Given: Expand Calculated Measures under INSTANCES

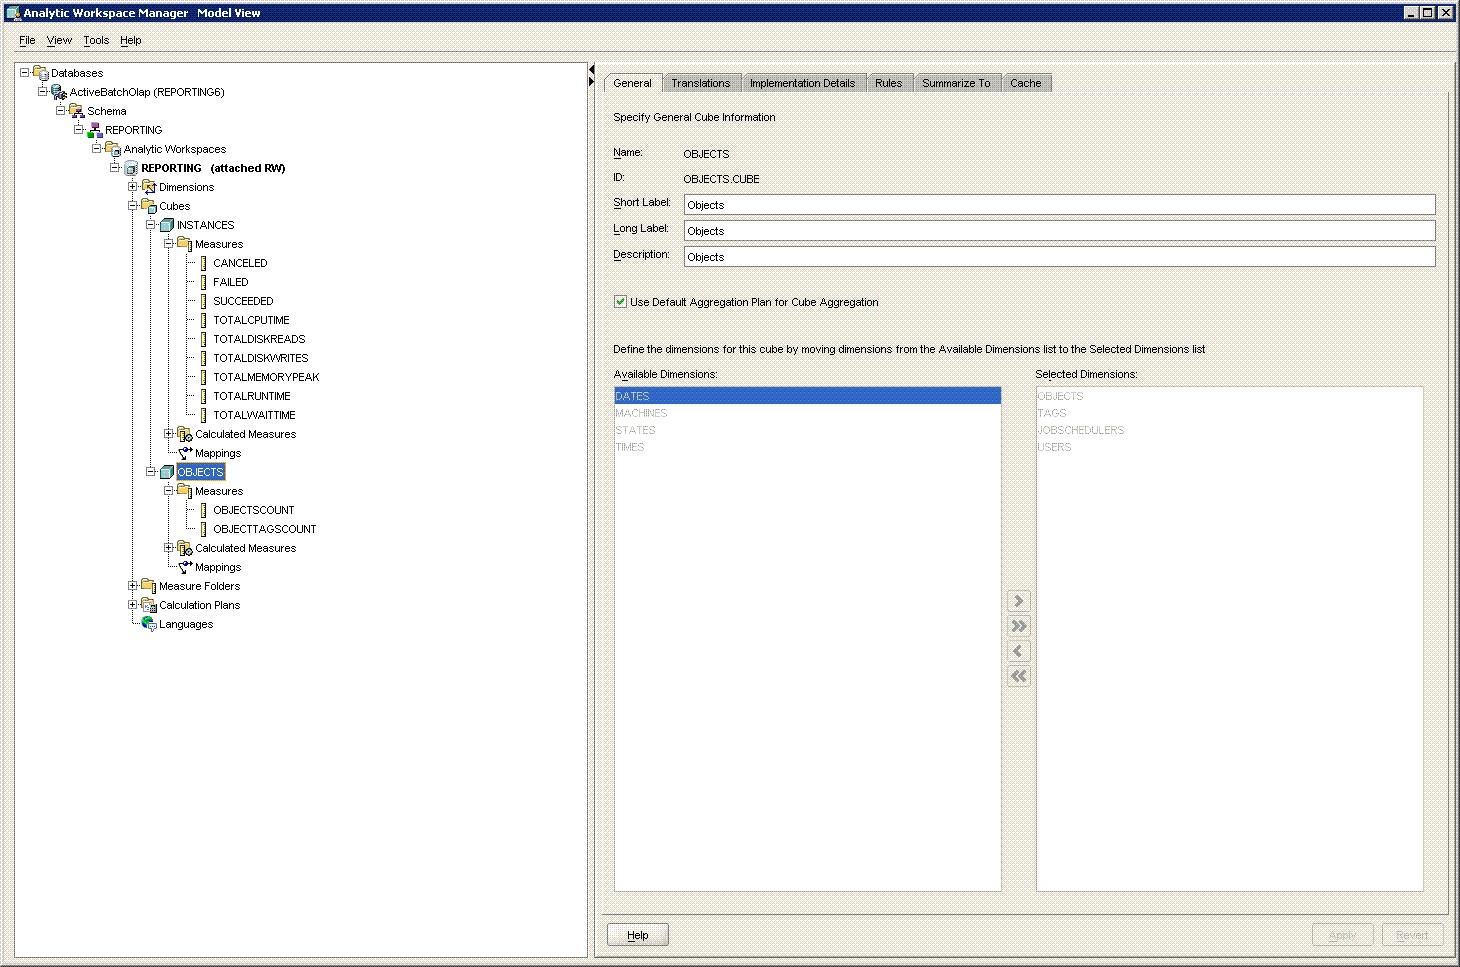Looking at the screenshot, I should [169, 433].
